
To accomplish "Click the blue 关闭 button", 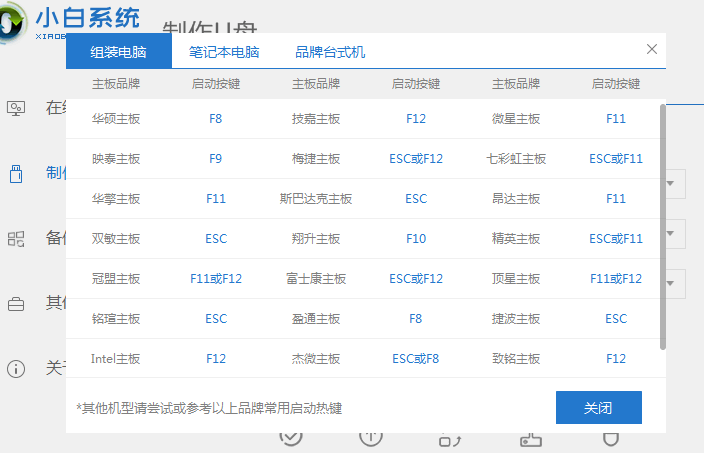I will click(x=598, y=407).
